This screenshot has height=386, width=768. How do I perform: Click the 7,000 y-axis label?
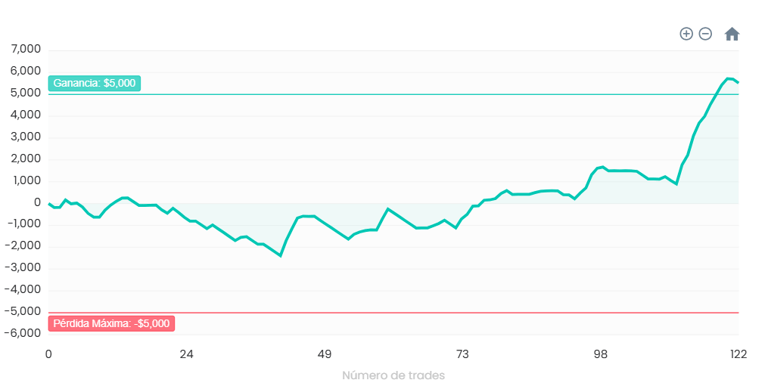click(x=26, y=50)
